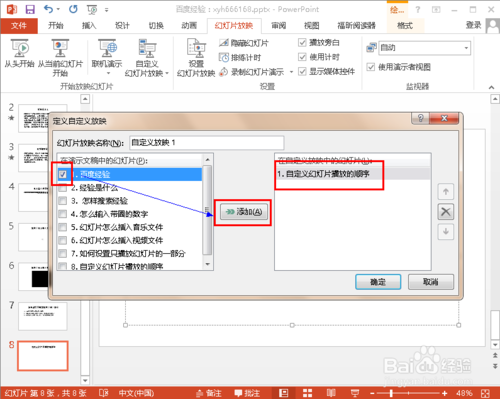Toggle 显示媒体控件 checkbox

tap(302, 71)
